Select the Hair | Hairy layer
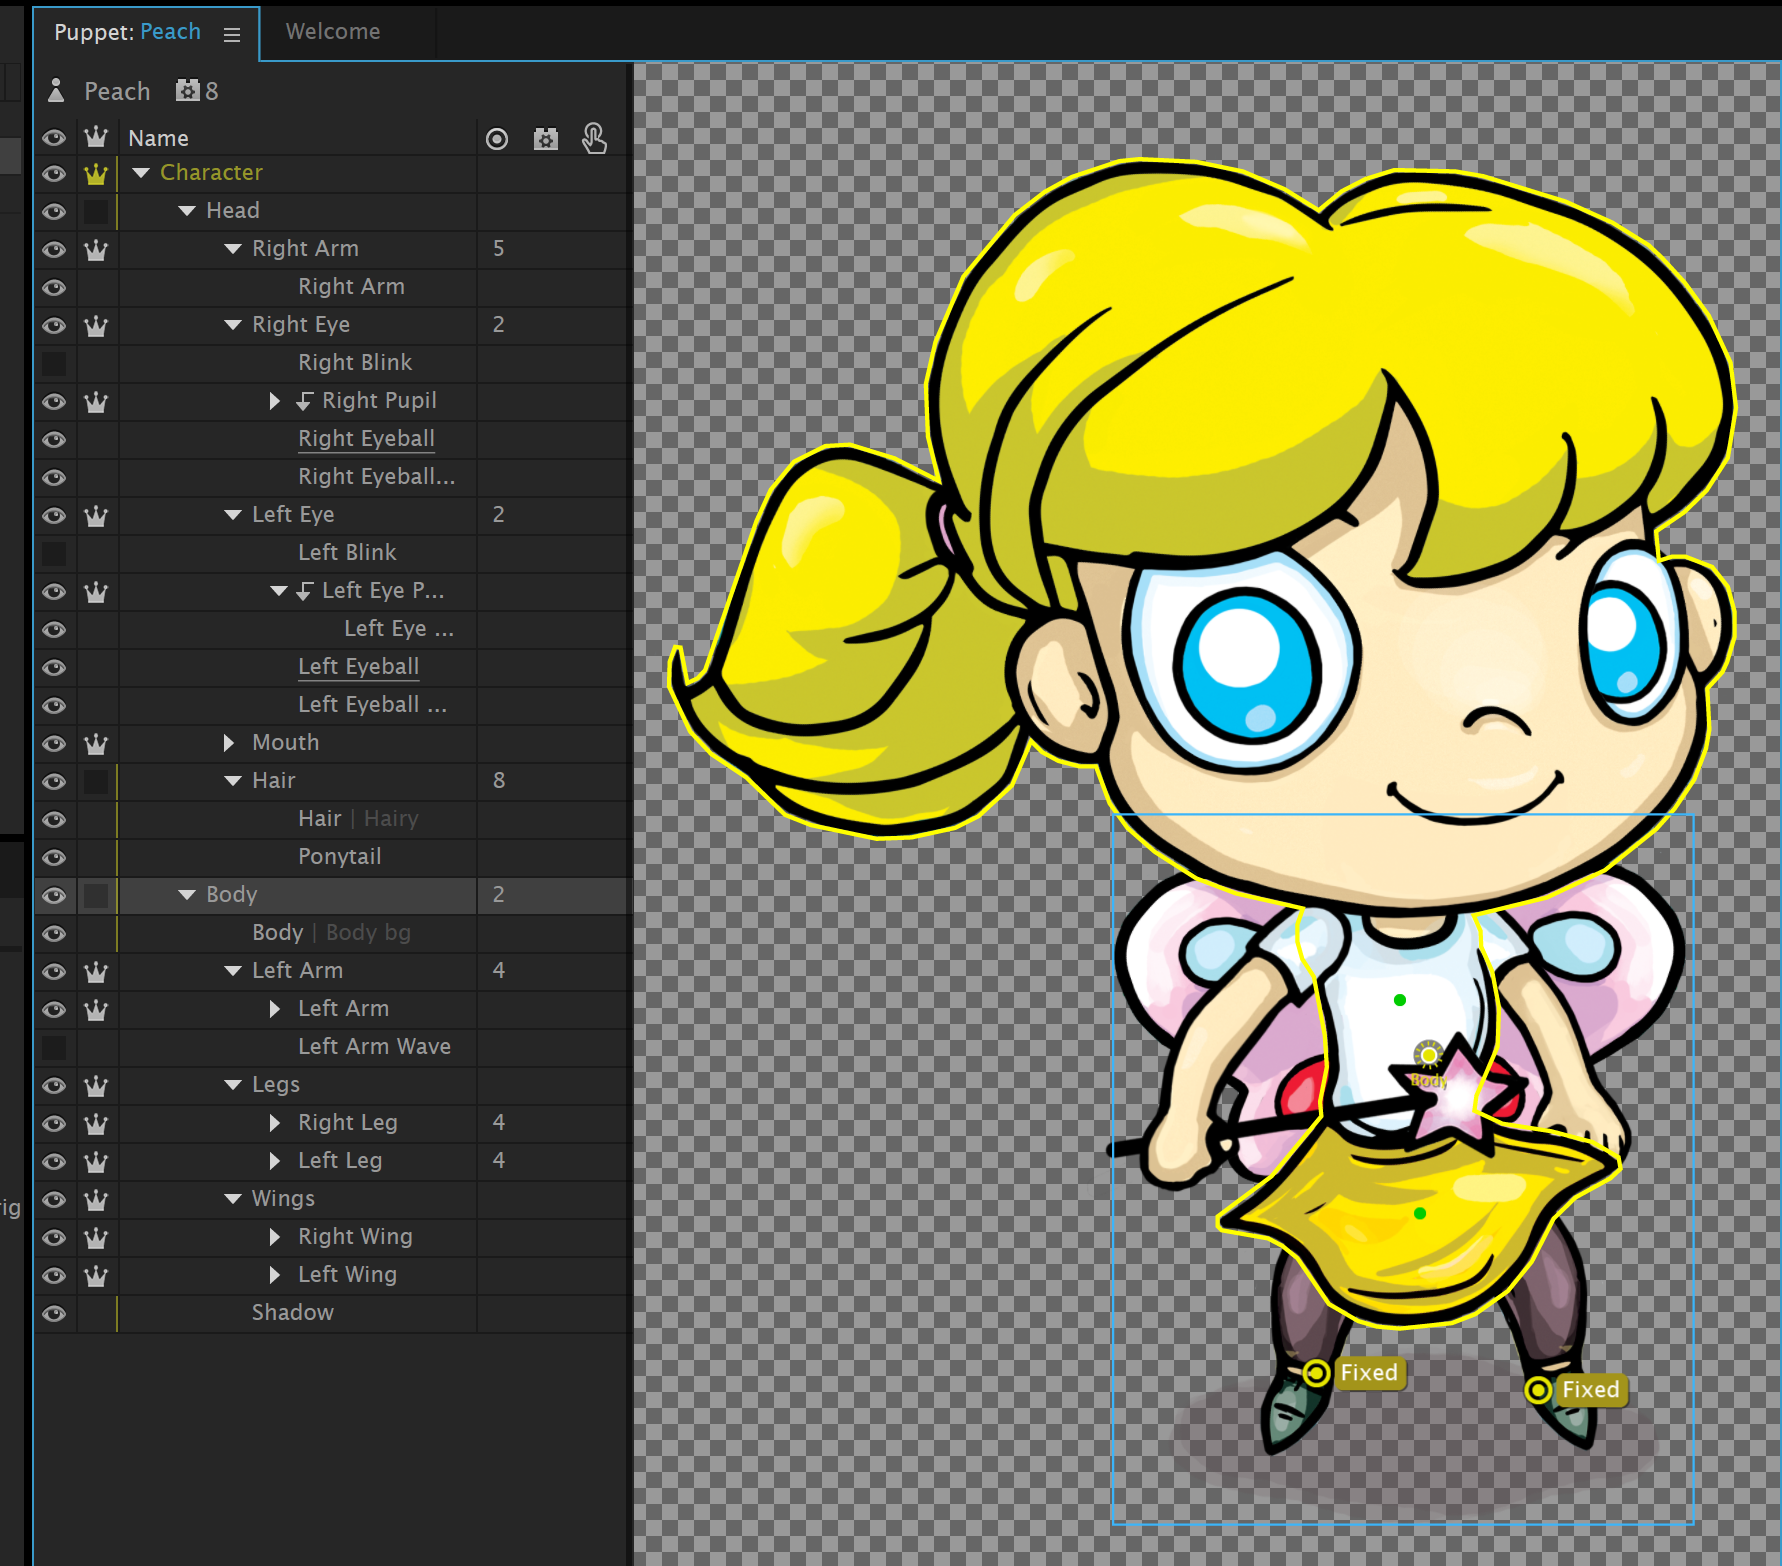This screenshot has height=1566, width=1782. click(358, 819)
